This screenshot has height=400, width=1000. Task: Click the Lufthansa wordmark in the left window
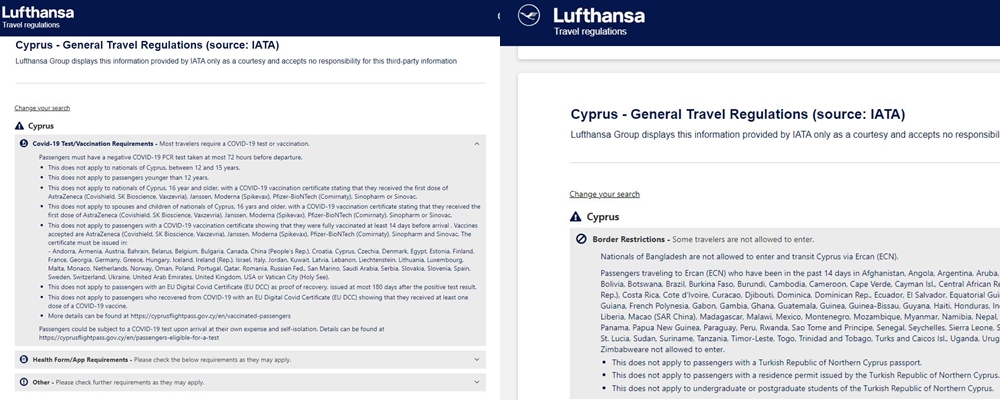(38, 12)
